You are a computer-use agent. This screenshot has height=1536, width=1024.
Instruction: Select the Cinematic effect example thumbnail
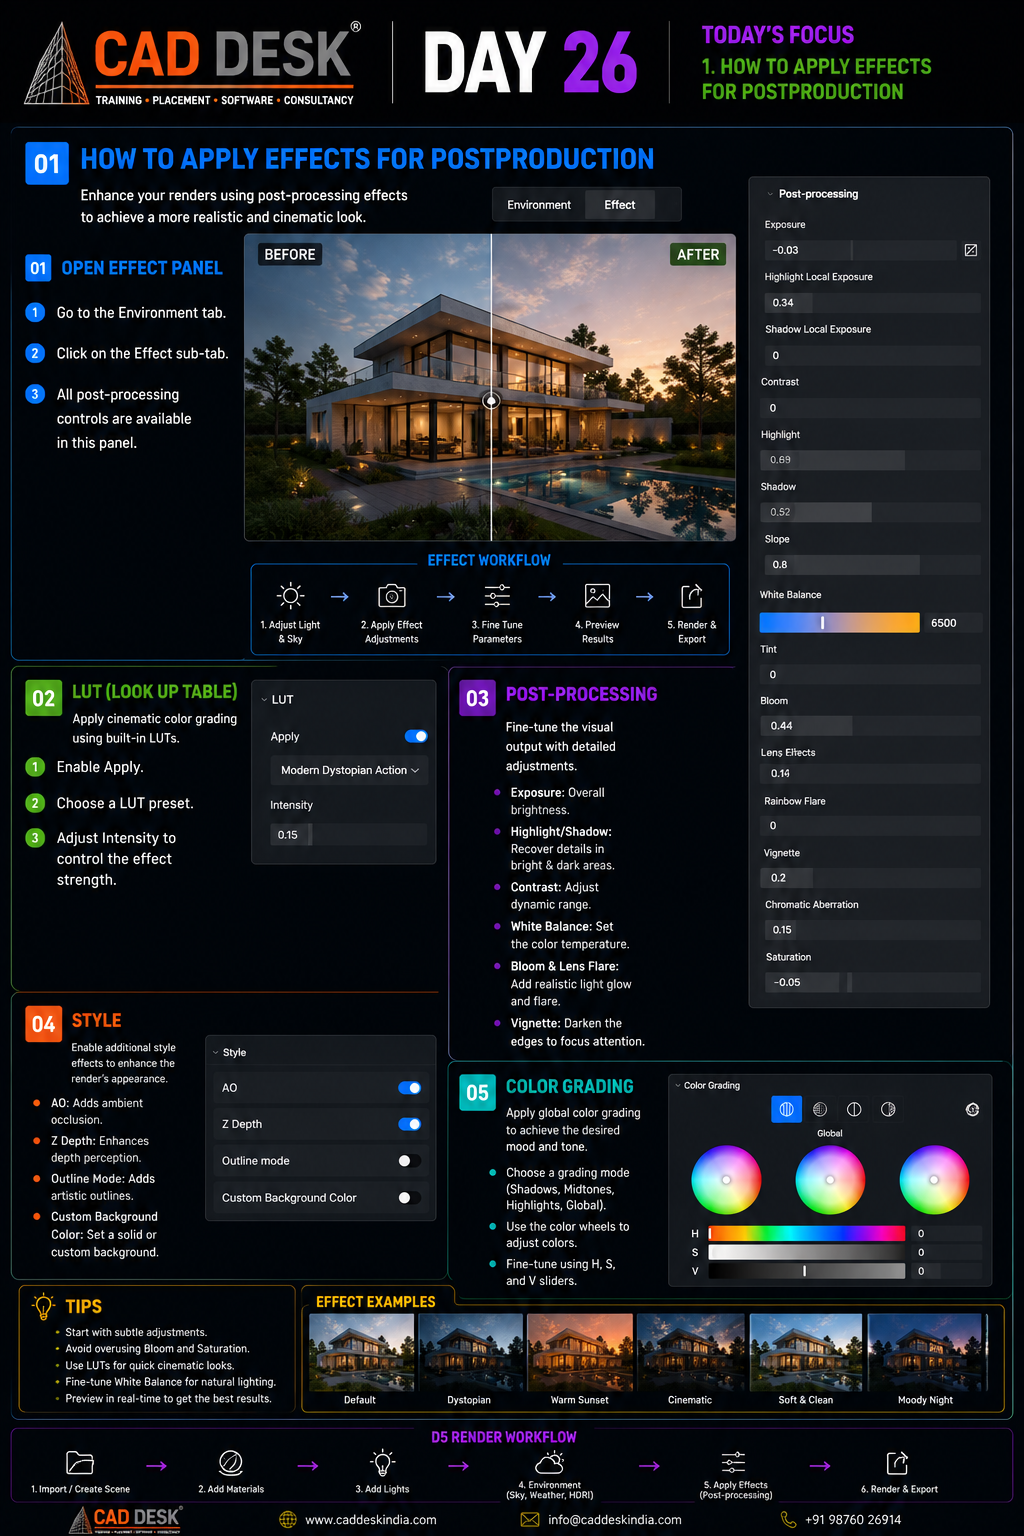pyautogui.click(x=690, y=1352)
